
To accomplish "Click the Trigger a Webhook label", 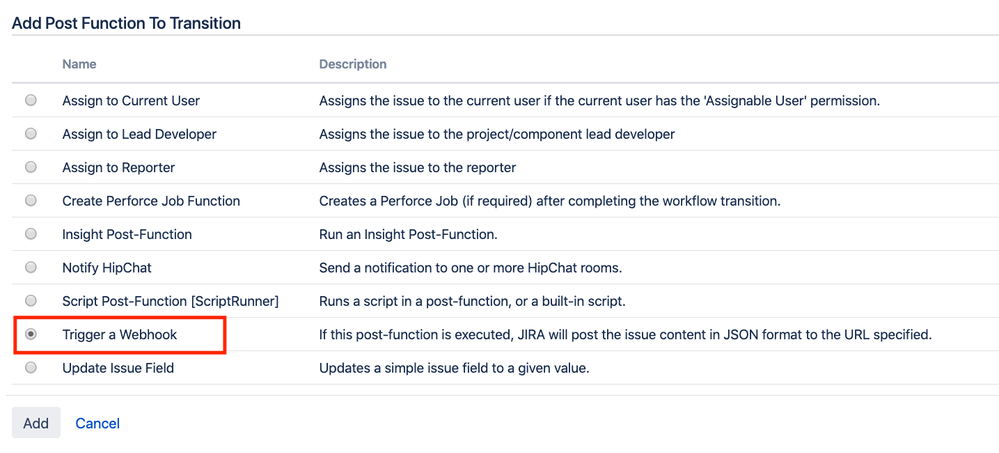I will (120, 334).
